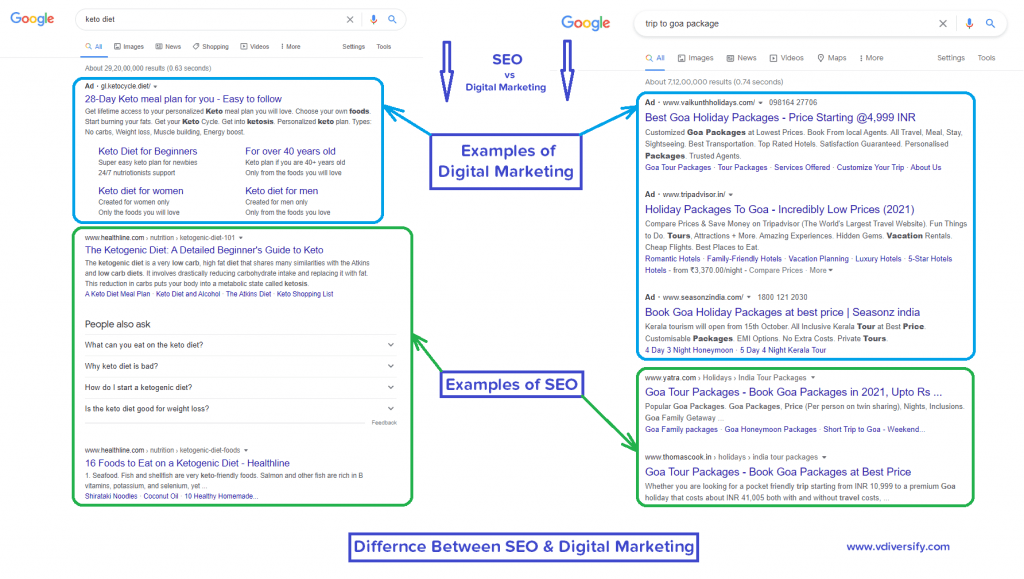The height and width of the screenshot is (579, 1024).
Task: Open The Ketogenic Diet Detailed Beginner's Guide result
Action: (204, 250)
